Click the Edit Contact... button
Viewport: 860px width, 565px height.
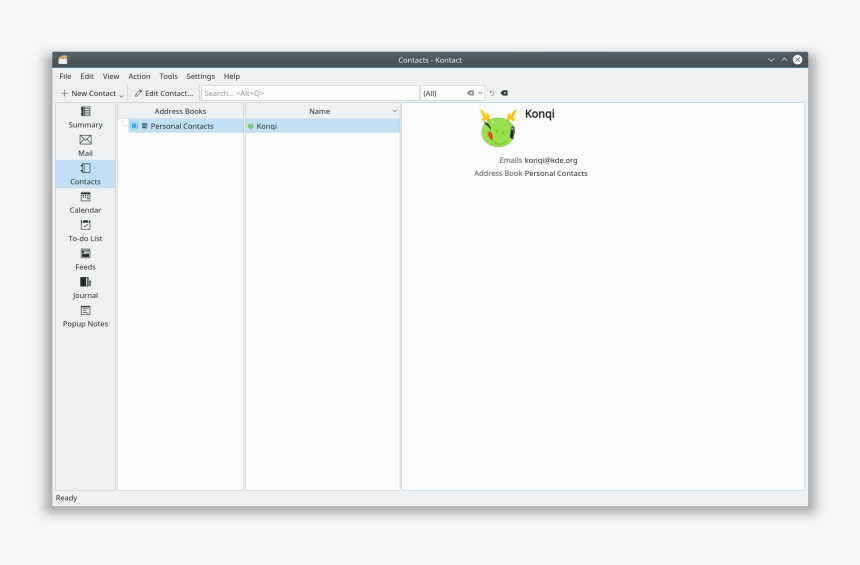coord(164,93)
